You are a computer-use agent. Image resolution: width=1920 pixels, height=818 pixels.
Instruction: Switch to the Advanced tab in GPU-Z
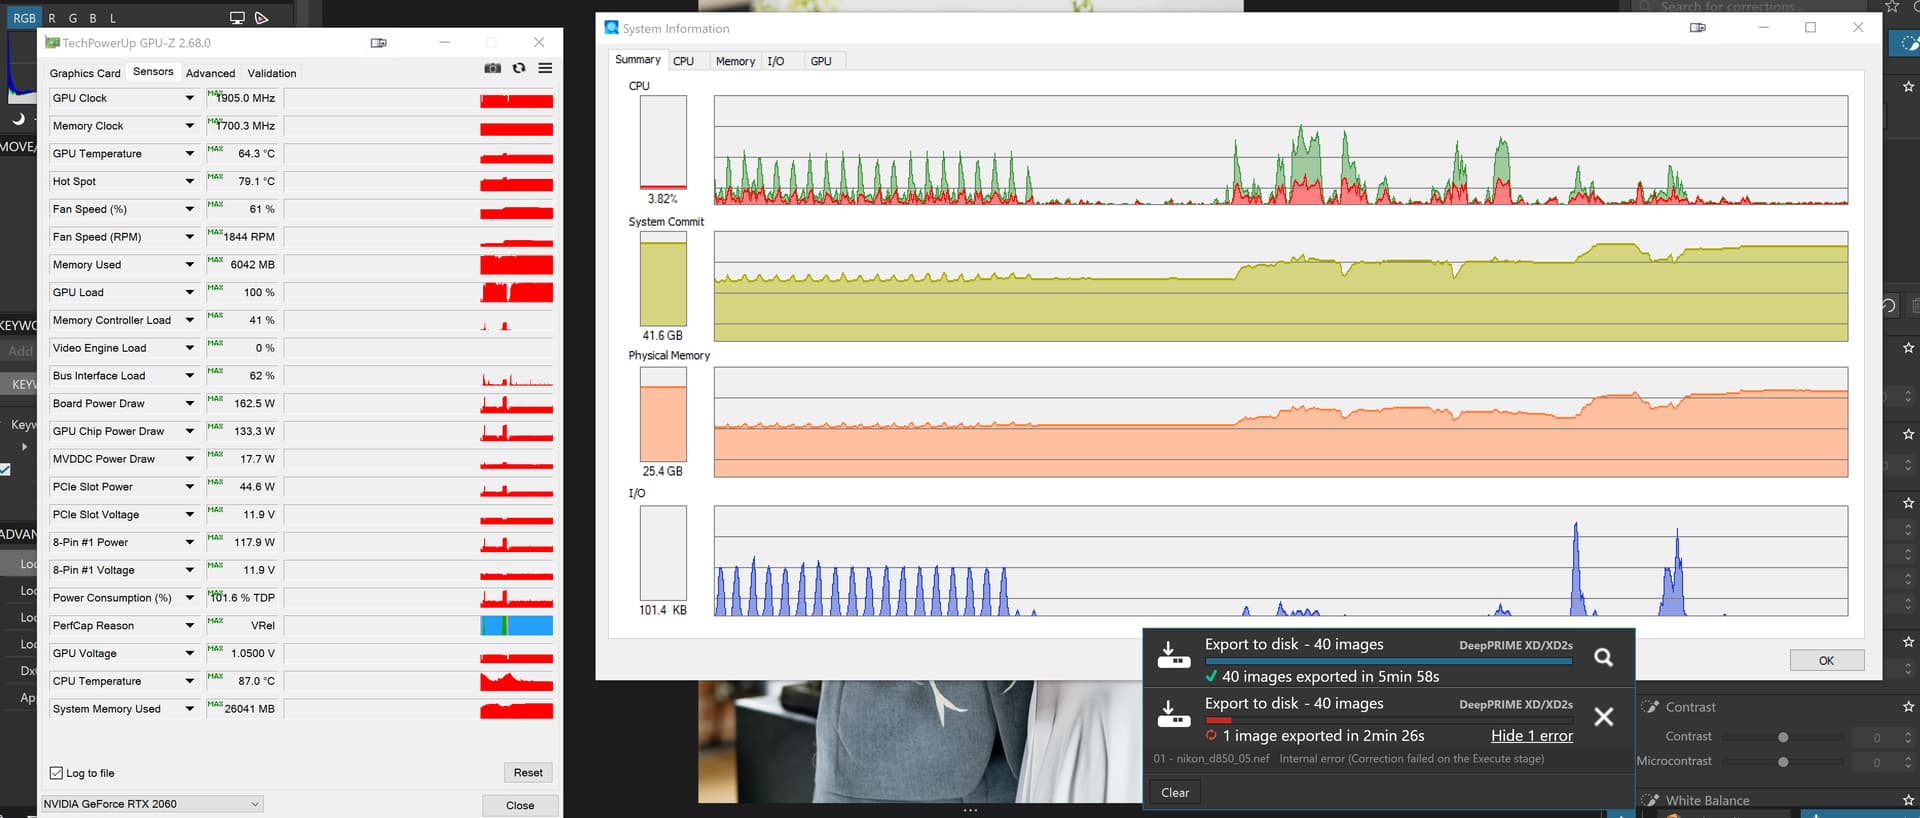coord(210,73)
